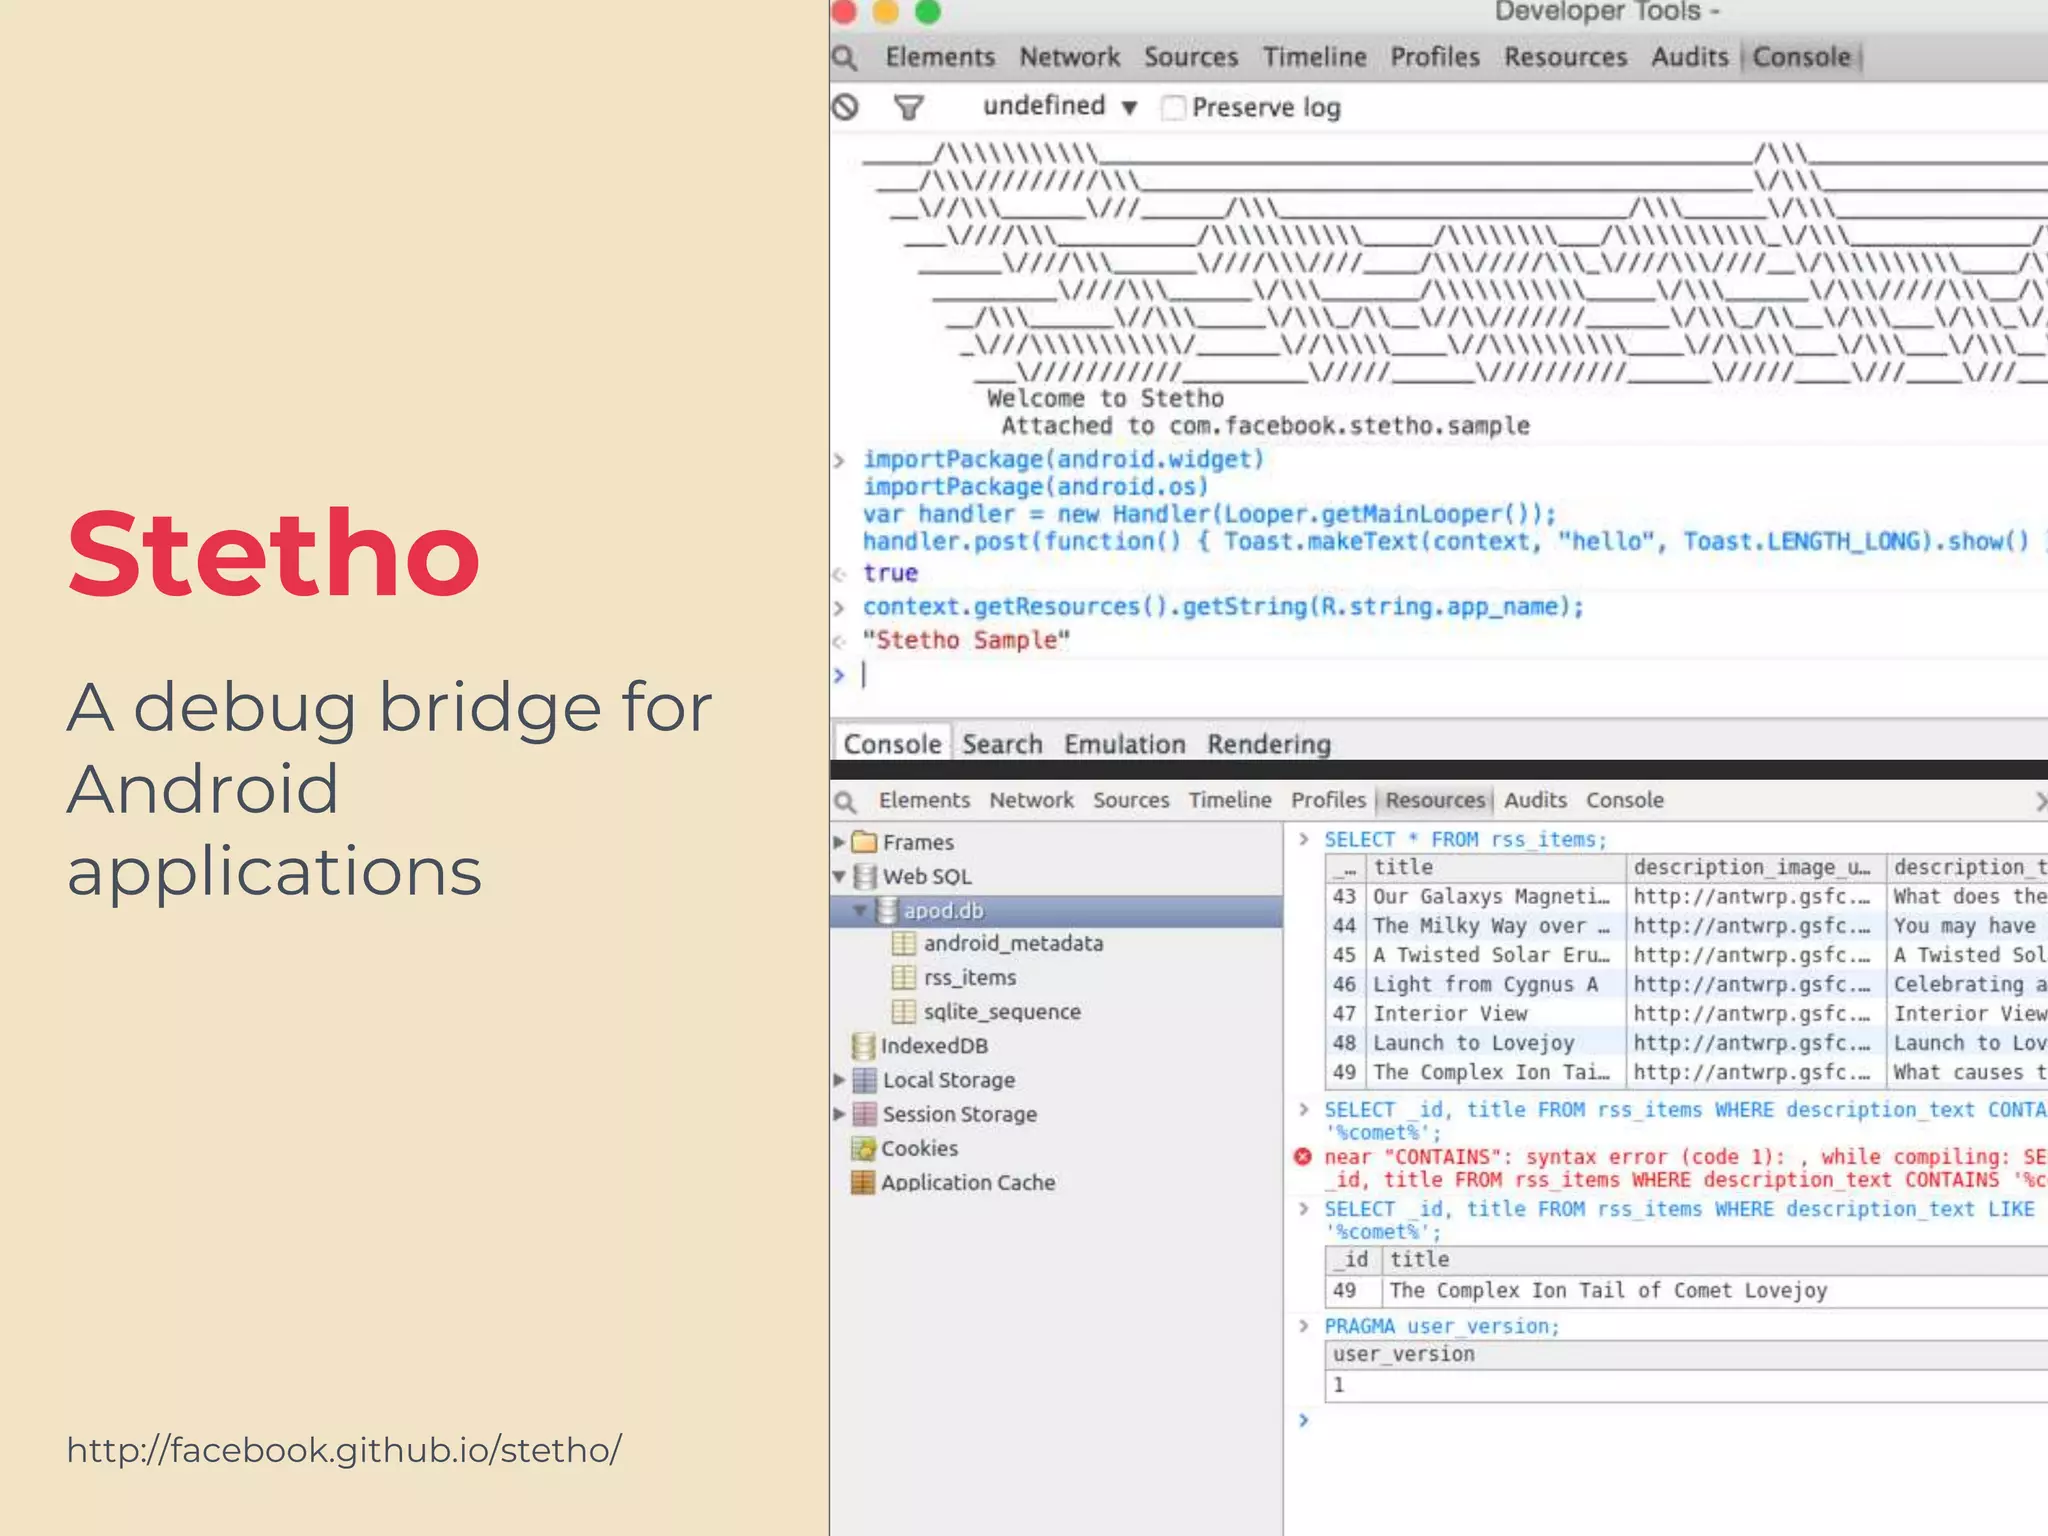Switch to the Rendering drawer tab
Viewport: 2048px width, 1536px height.
1268,744
